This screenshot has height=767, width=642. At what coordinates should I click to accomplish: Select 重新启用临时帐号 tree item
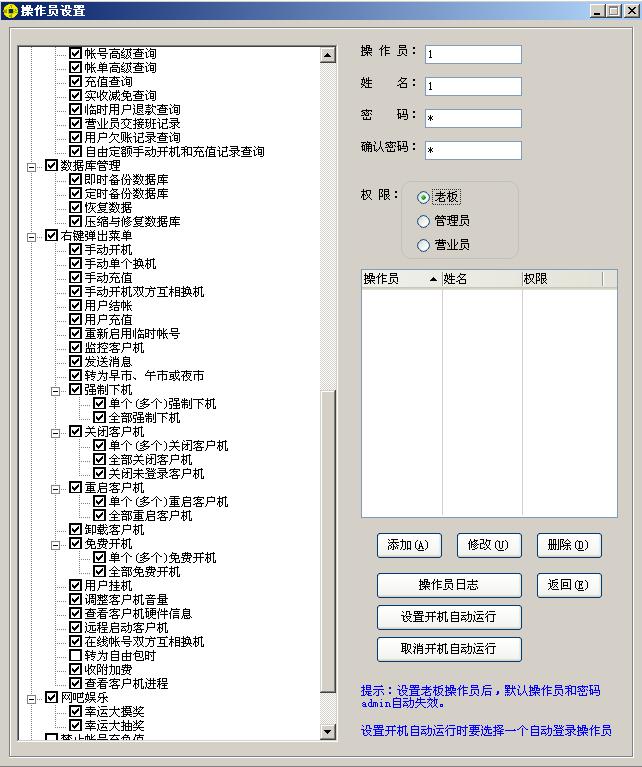[x=132, y=334]
